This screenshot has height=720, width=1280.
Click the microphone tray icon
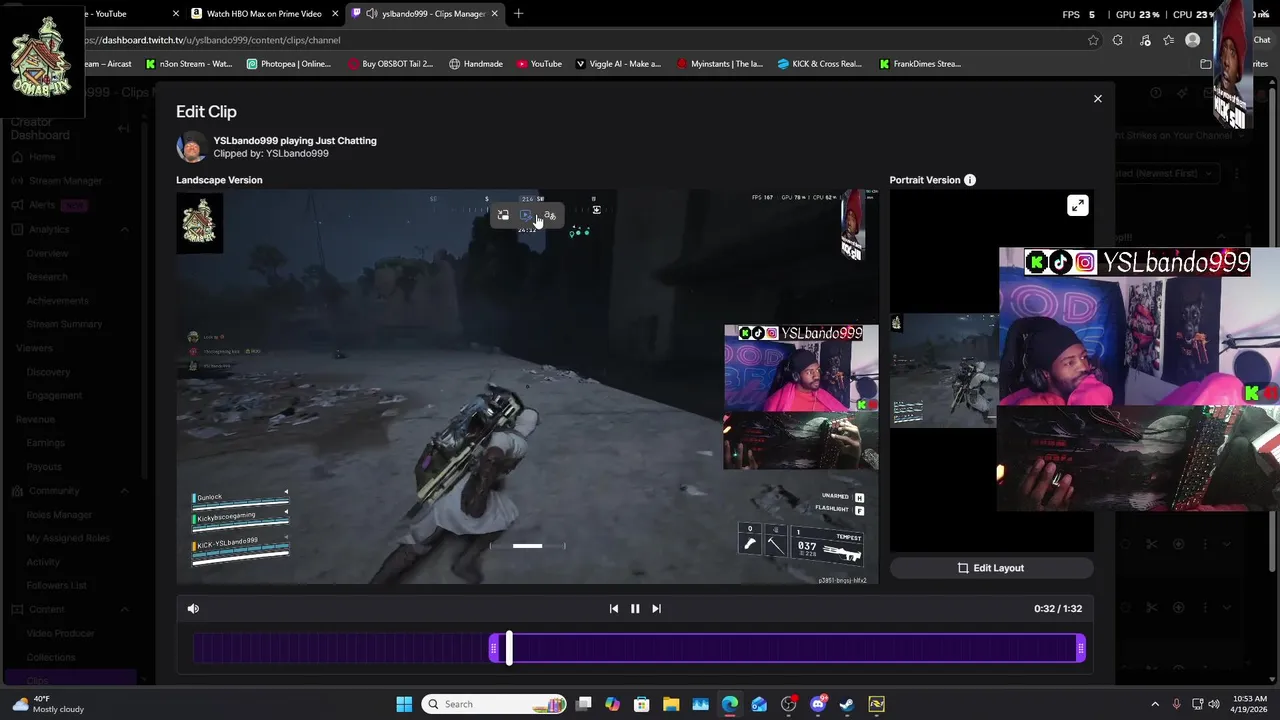point(1176,704)
